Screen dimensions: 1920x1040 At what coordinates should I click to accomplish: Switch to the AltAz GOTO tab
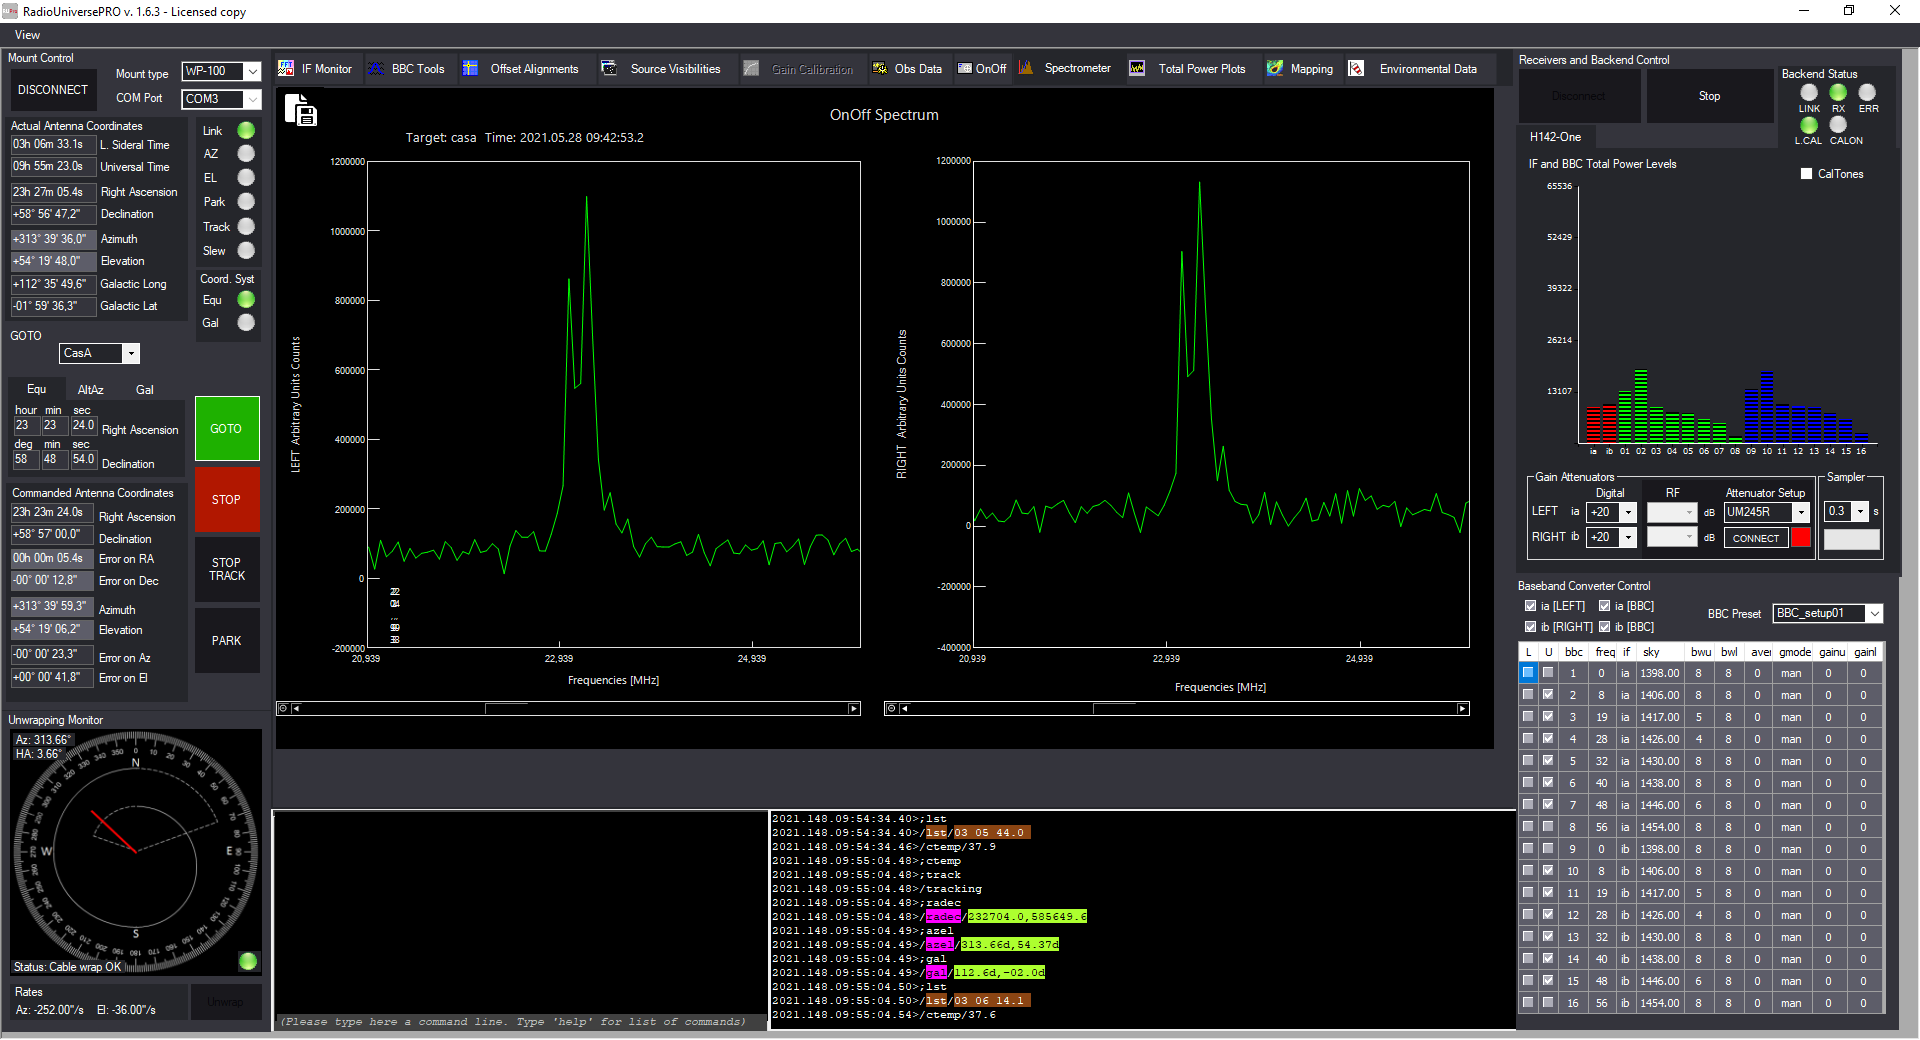point(91,390)
